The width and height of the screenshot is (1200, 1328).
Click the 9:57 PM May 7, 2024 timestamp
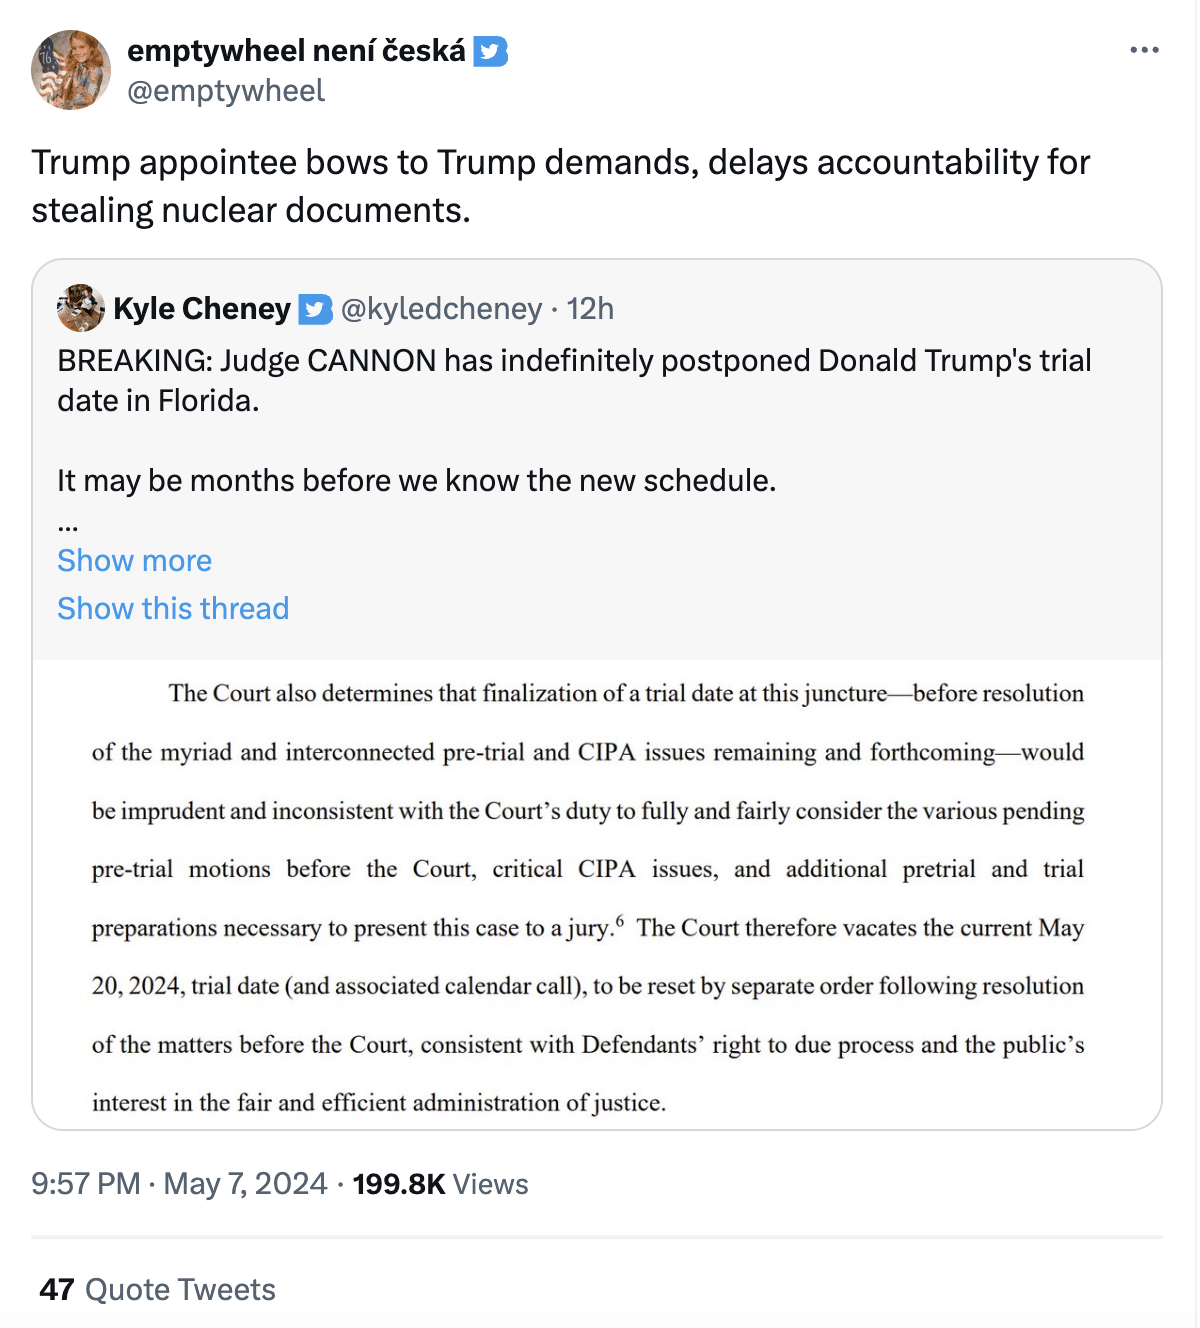pos(179,1184)
